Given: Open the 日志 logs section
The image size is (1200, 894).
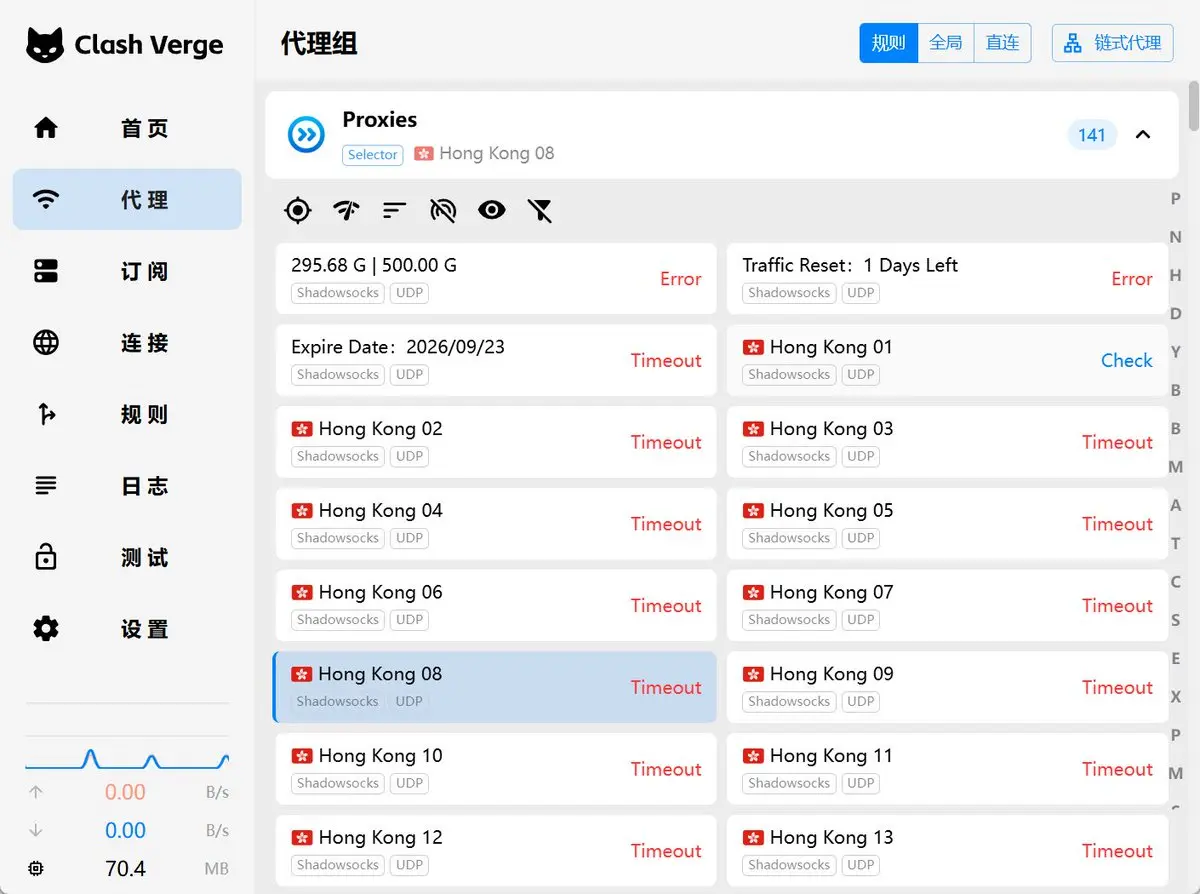Looking at the screenshot, I should pyautogui.click(x=127, y=486).
